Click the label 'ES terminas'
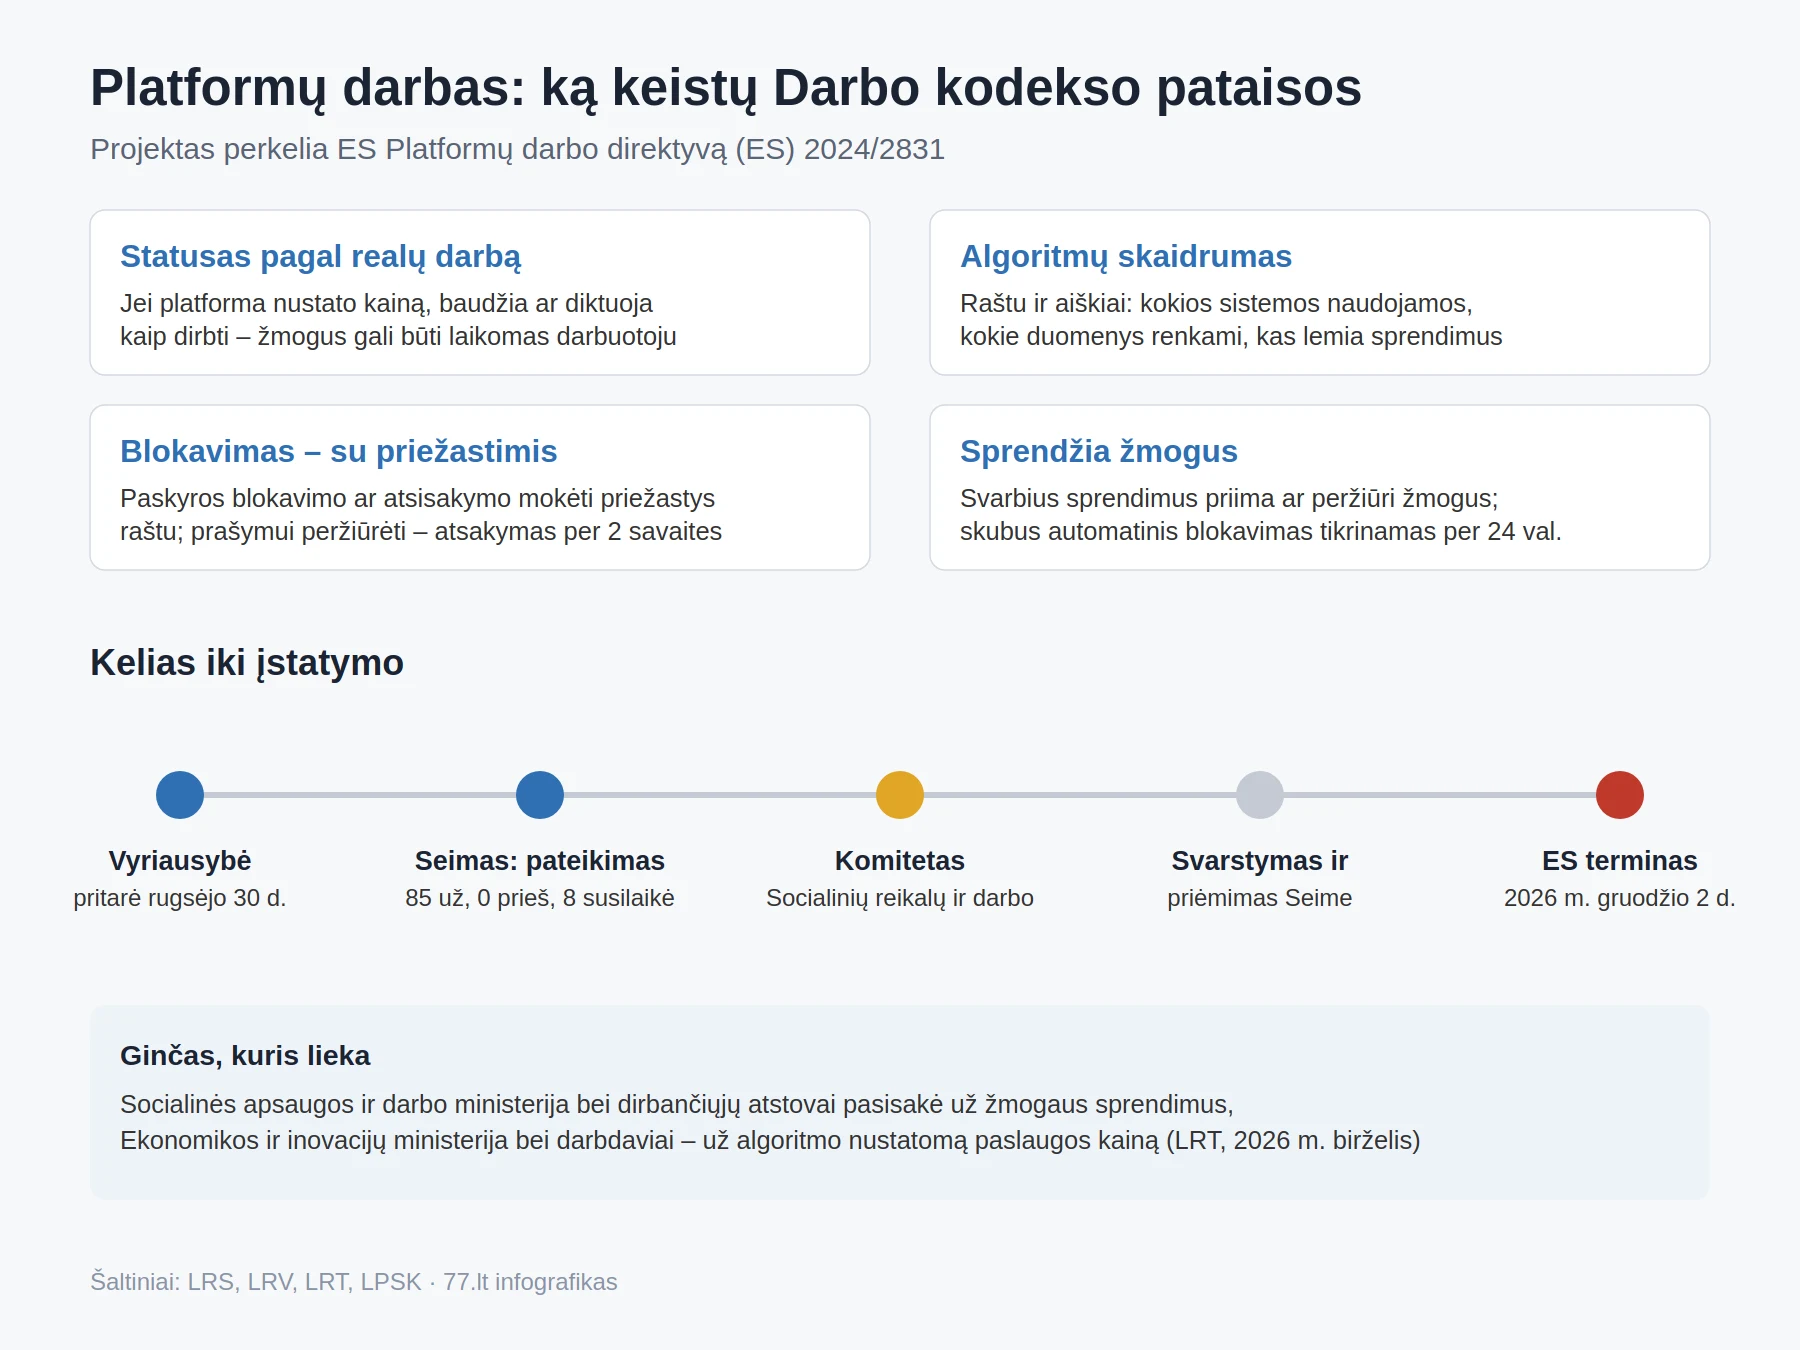Image resolution: width=1800 pixels, height=1350 pixels. click(1620, 861)
